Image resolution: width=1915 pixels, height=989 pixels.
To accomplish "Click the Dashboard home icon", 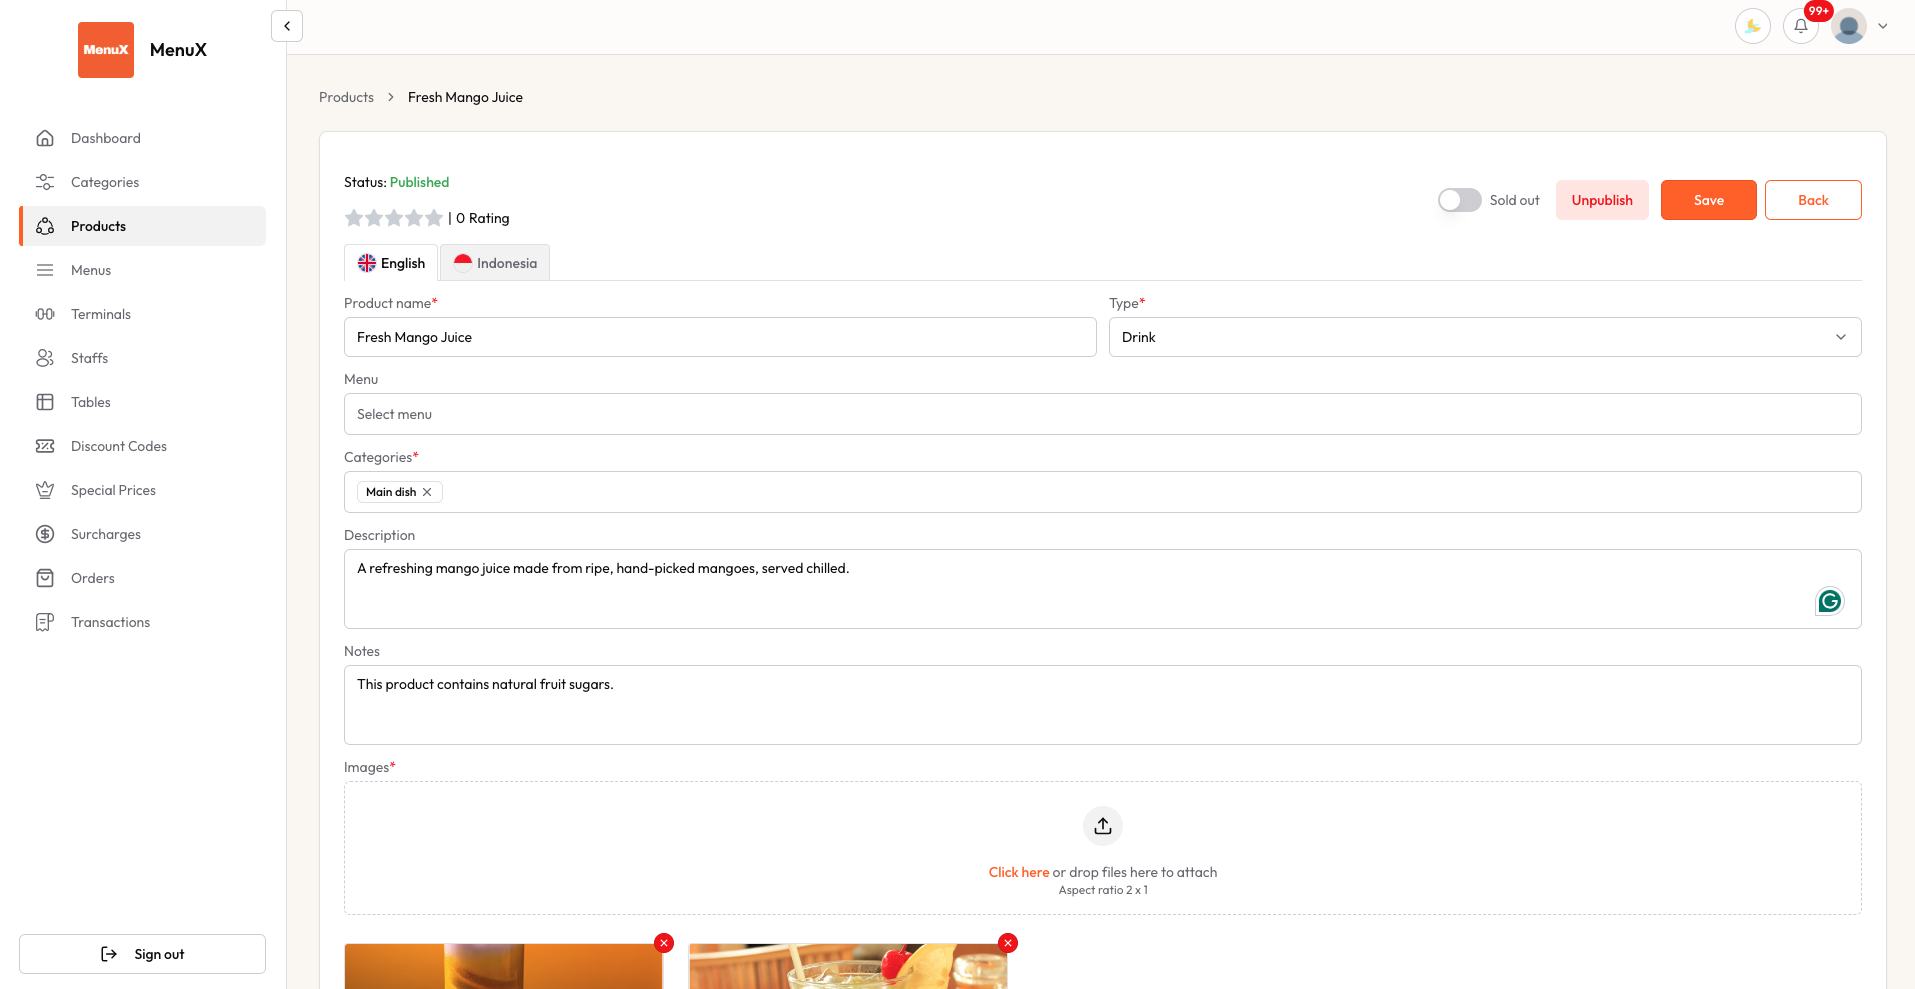I will tap(45, 138).
